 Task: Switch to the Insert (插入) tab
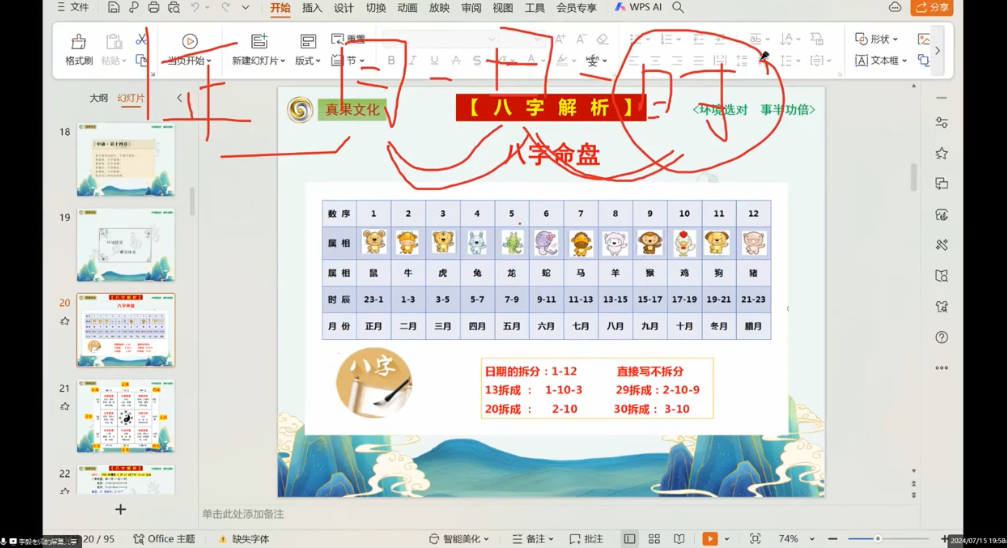coord(312,8)
